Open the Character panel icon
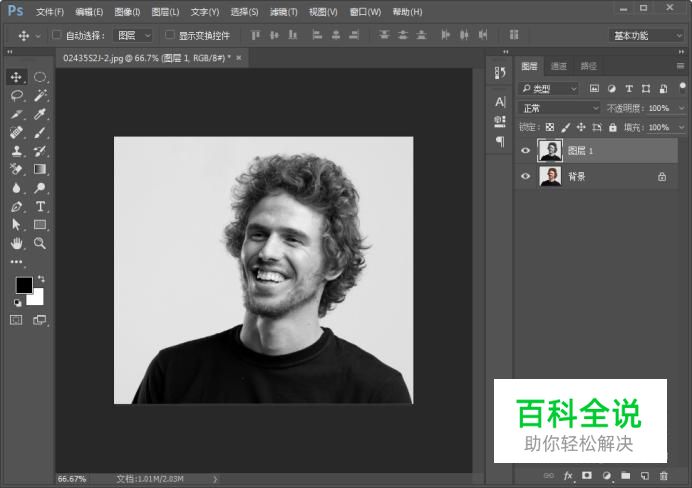This screenshot has height=488, width=692. click(x=500, y=102)
